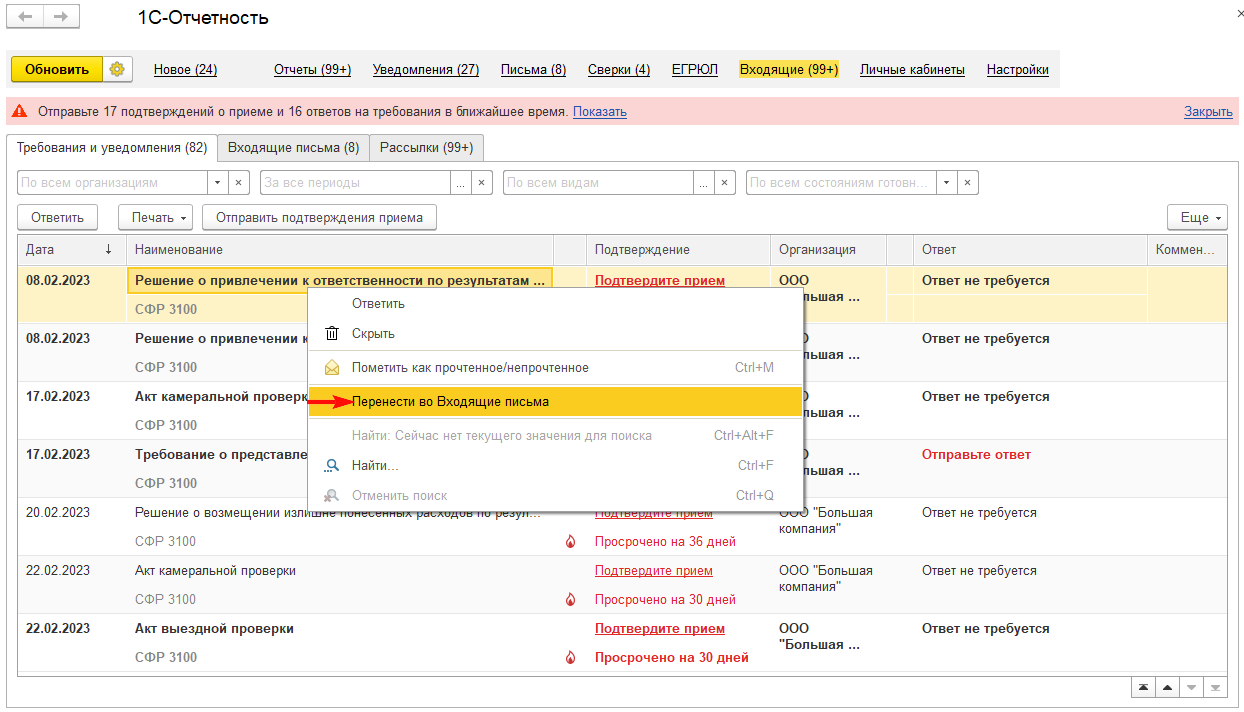Click the document type filter input field
Viewport: 1244px width, 712px height.
[598, 183]
